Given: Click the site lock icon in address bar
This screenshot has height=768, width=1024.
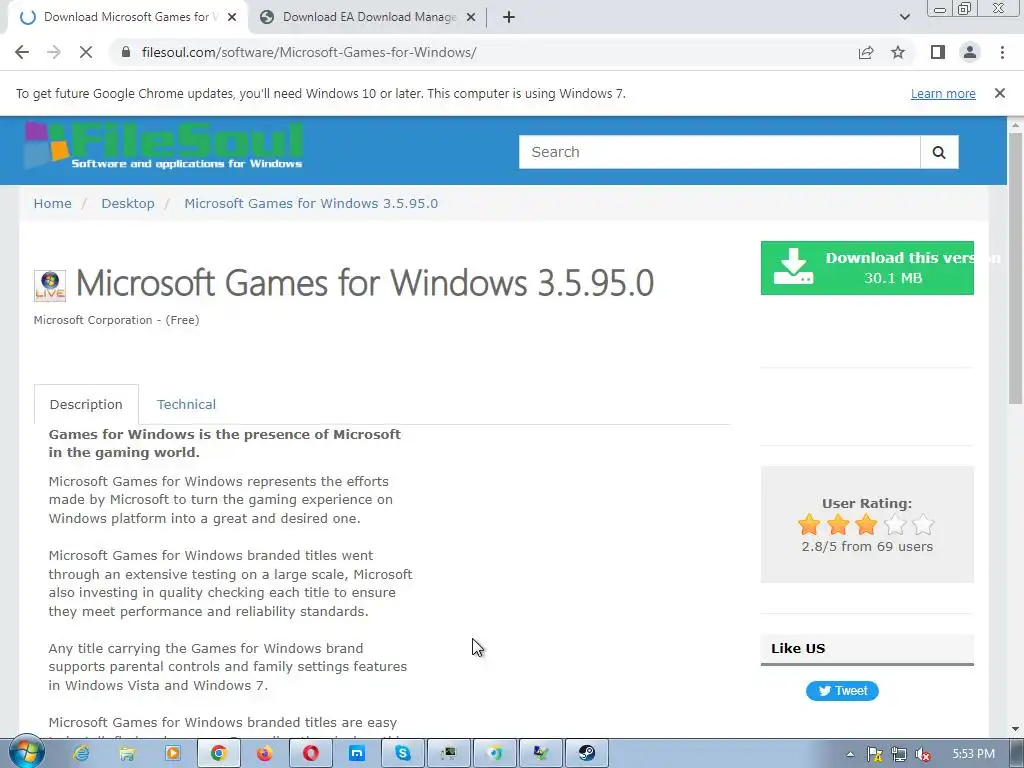Looking at the screenshot, I should tap(126, 52).
